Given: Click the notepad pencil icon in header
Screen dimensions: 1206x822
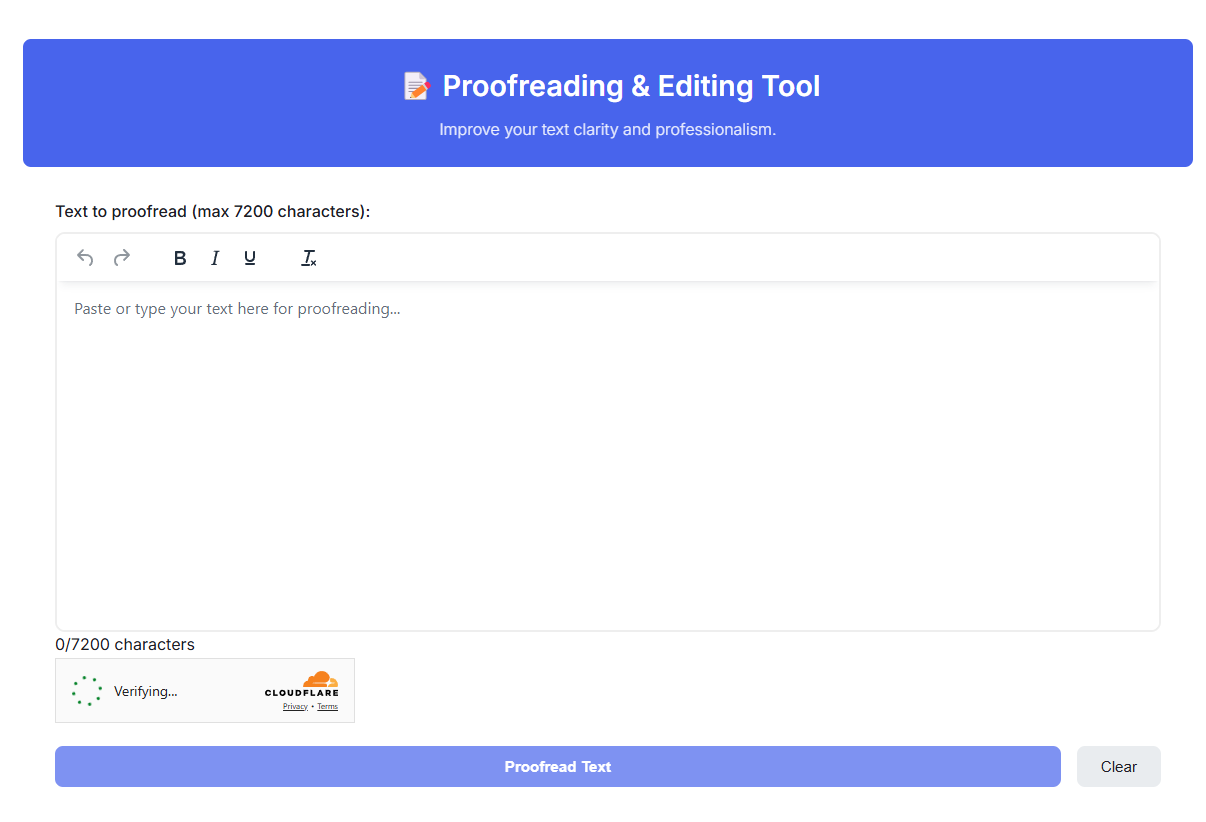Looking at the screenshot, I should [x=417, y=86].
